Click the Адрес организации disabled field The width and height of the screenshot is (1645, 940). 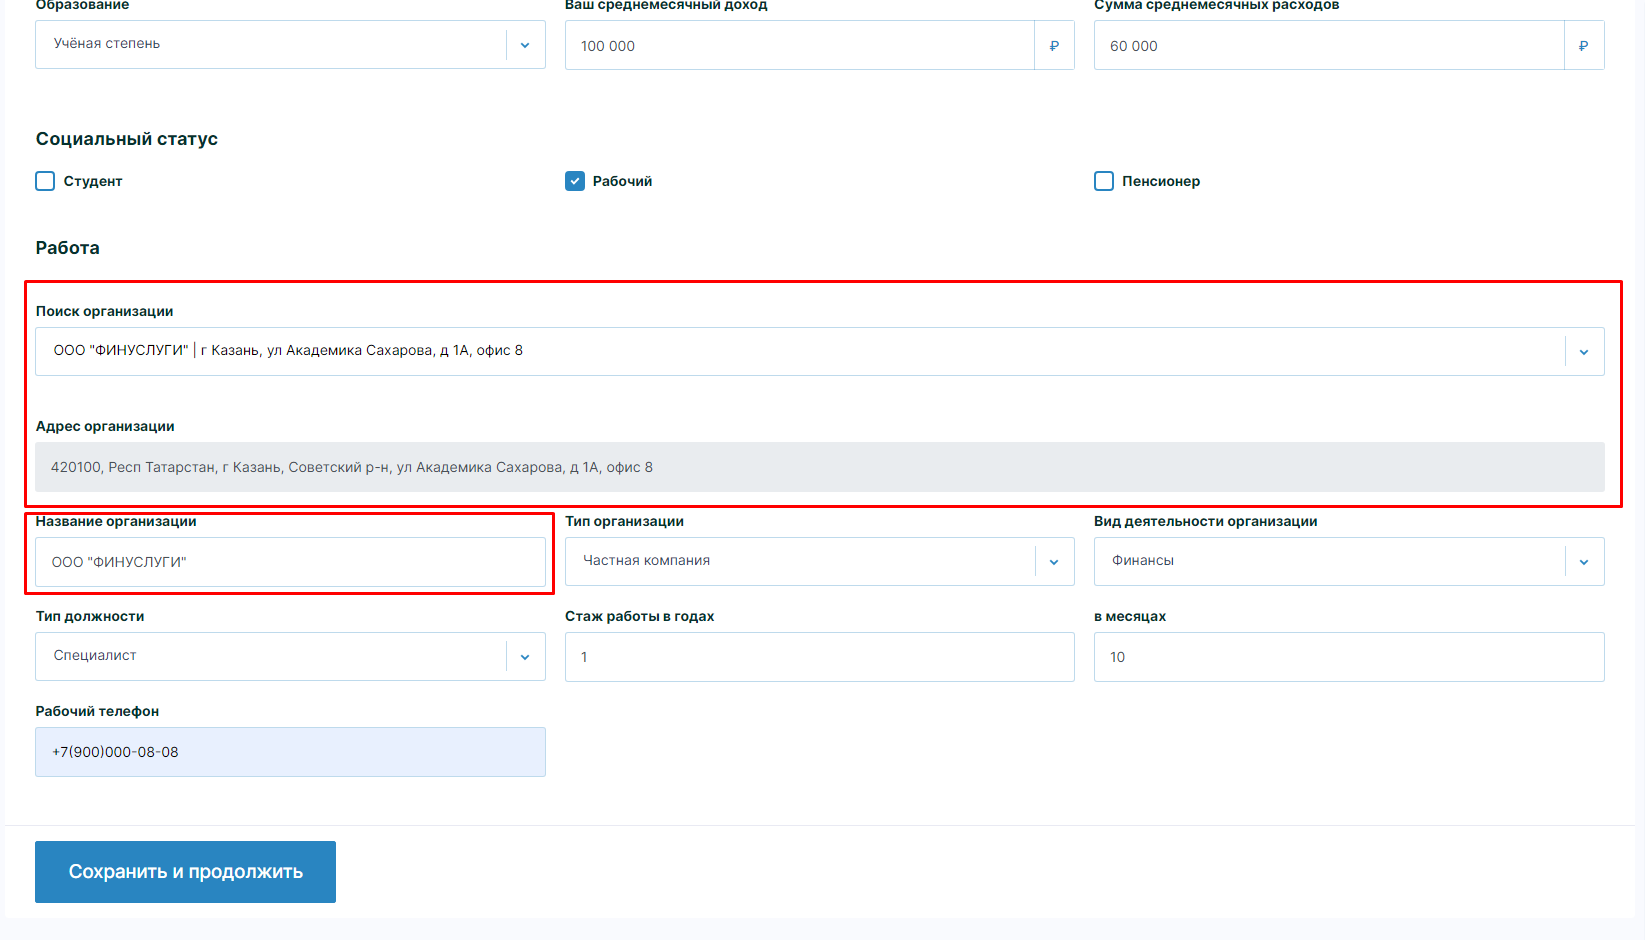pos(819,467)
